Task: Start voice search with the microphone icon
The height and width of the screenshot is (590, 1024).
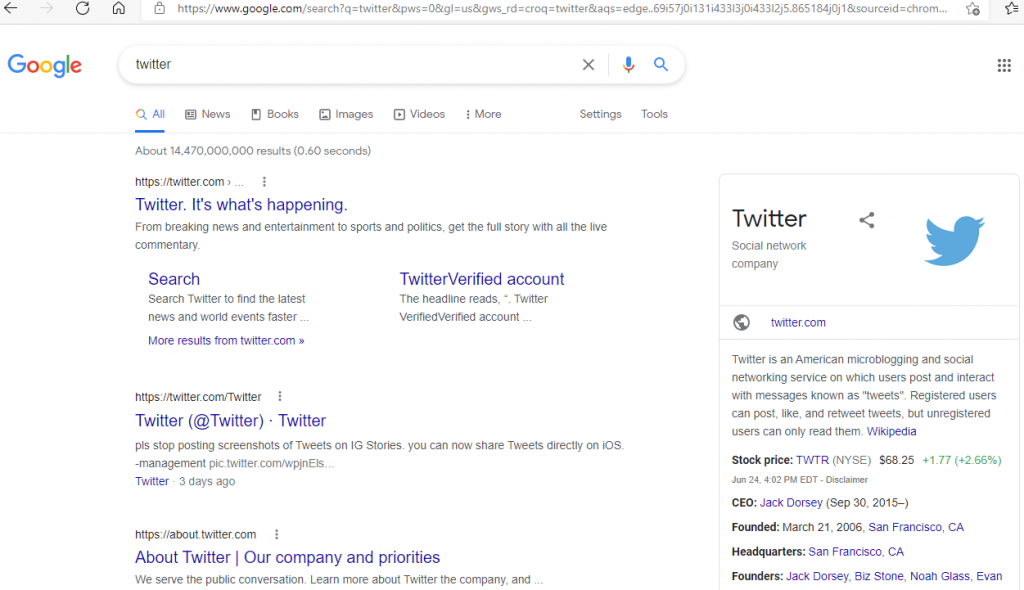Action: pyautogui.click(x=628, y=64)
